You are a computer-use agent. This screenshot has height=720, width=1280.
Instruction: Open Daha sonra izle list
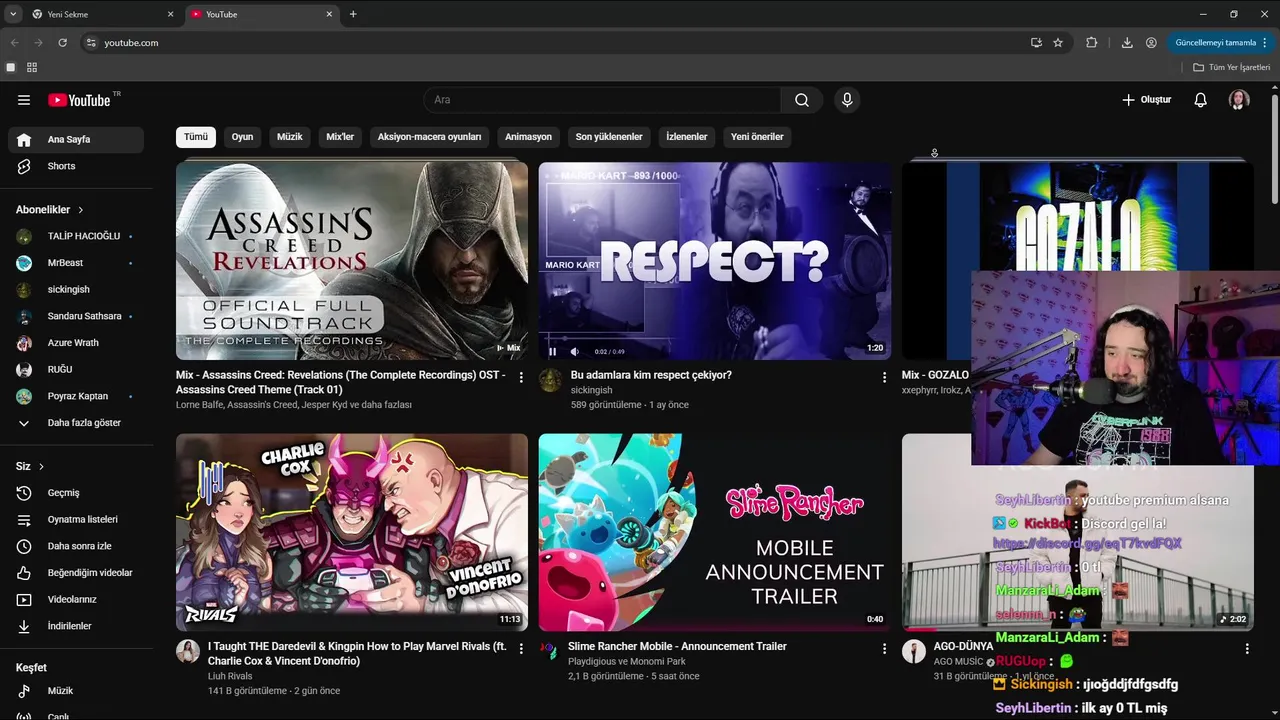[x=76, y=546]
